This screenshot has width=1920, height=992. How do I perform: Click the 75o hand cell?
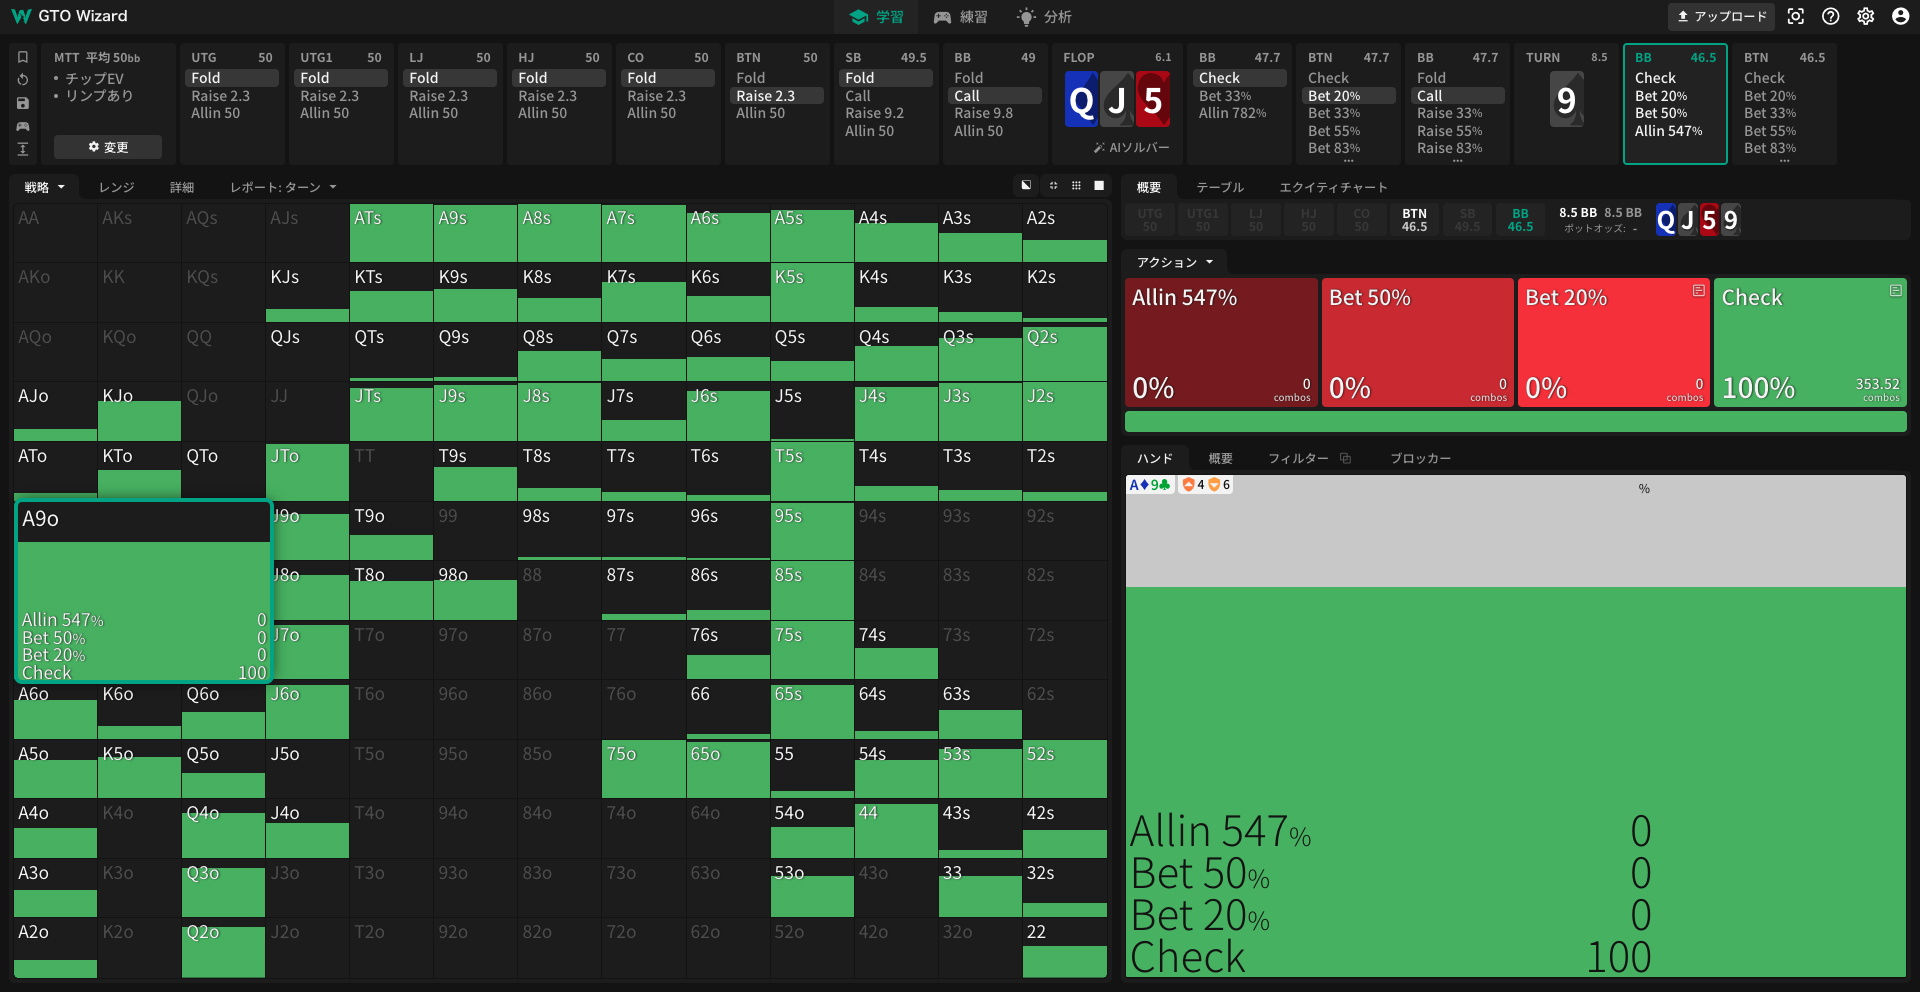point(643,769)
